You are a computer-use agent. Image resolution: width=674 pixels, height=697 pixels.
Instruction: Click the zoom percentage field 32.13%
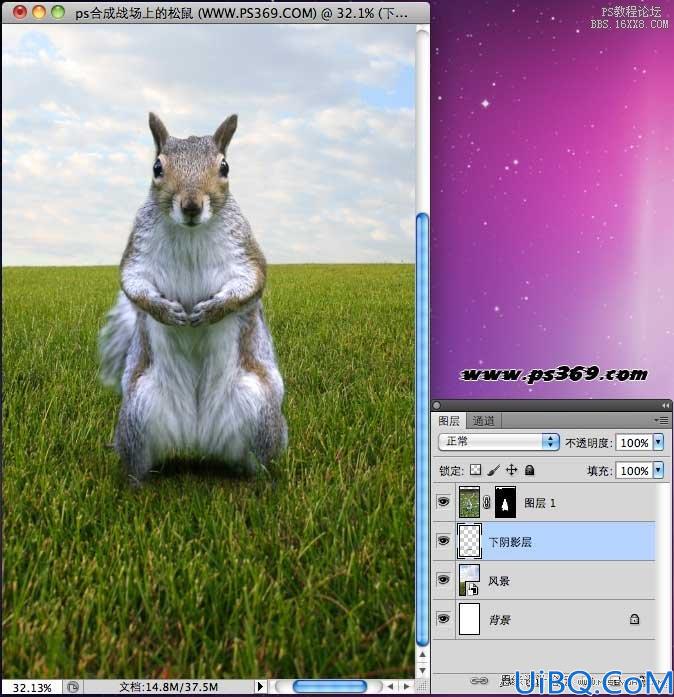pos(32,688)
